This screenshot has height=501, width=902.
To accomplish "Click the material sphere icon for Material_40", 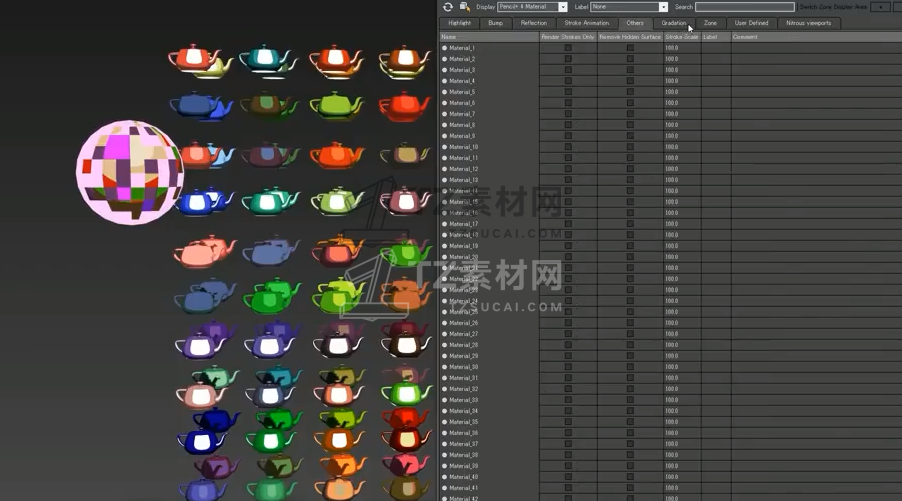I will [445, 477].
